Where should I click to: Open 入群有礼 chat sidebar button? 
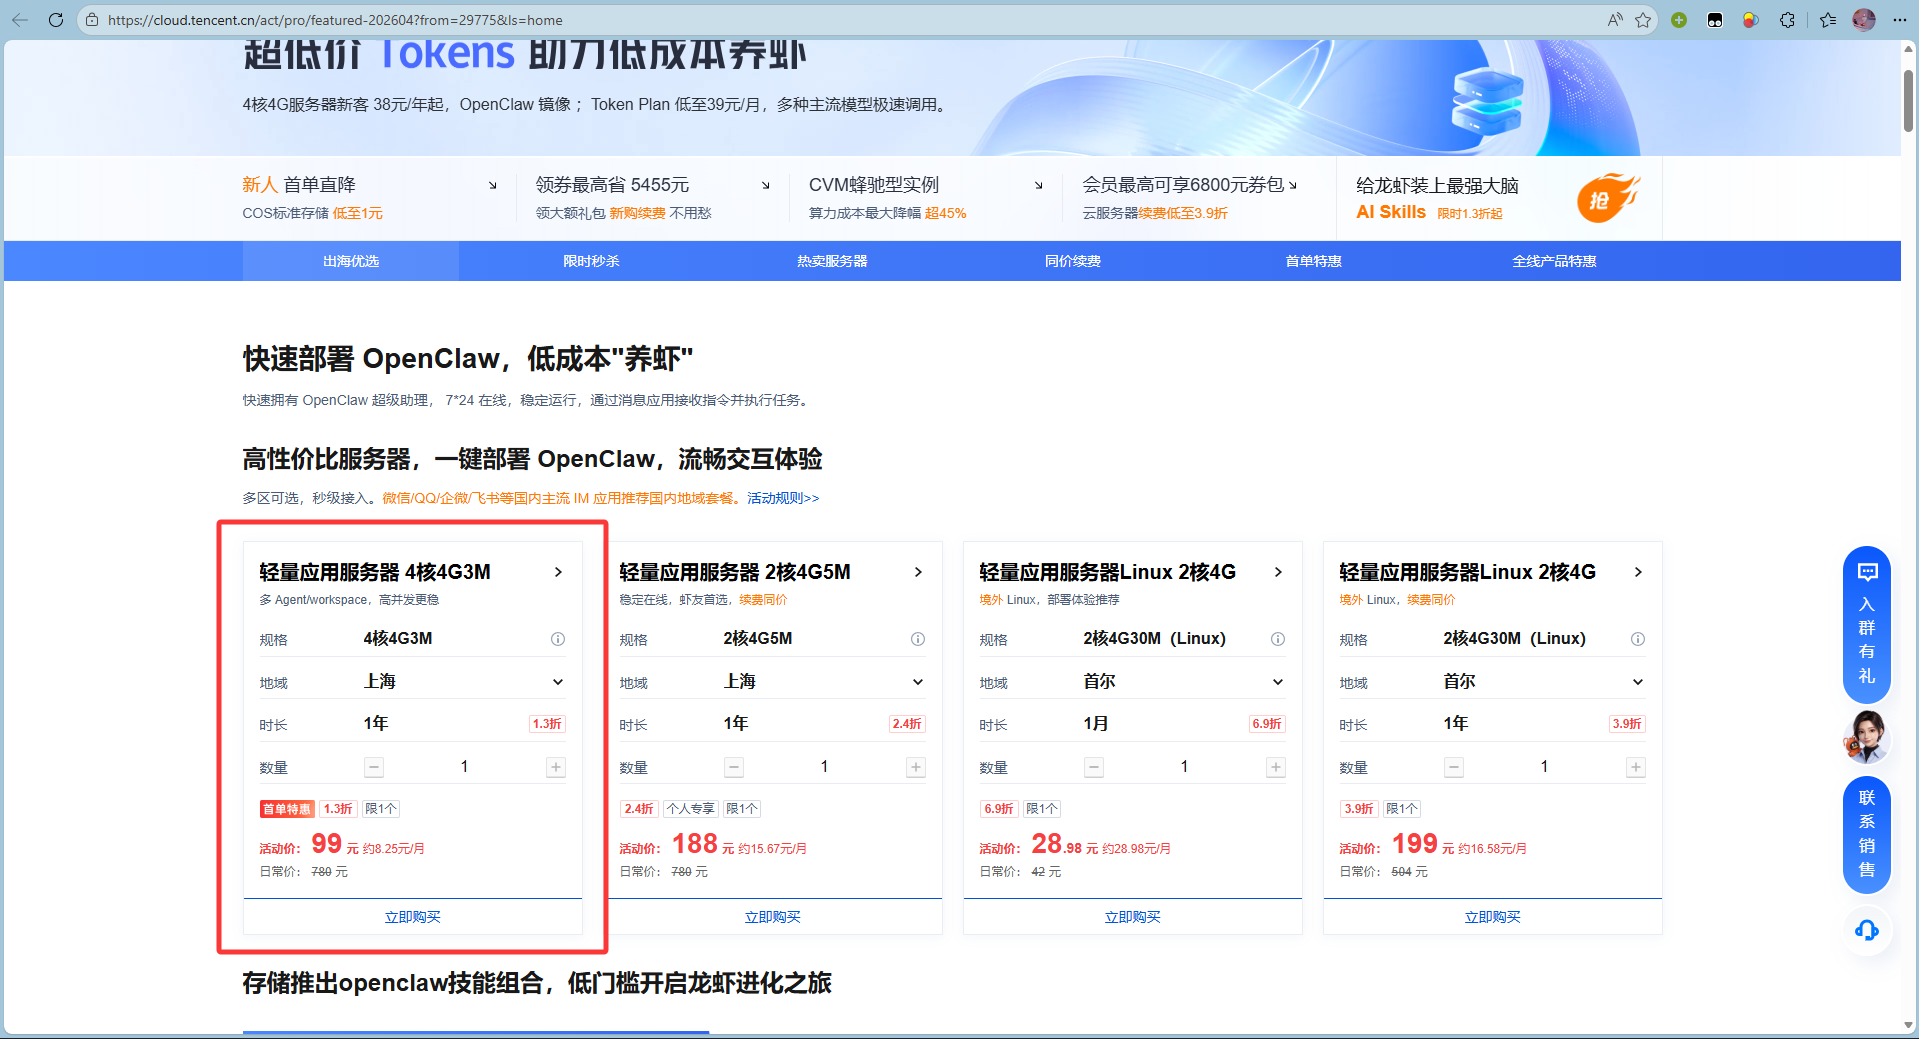coord(1867,625)
